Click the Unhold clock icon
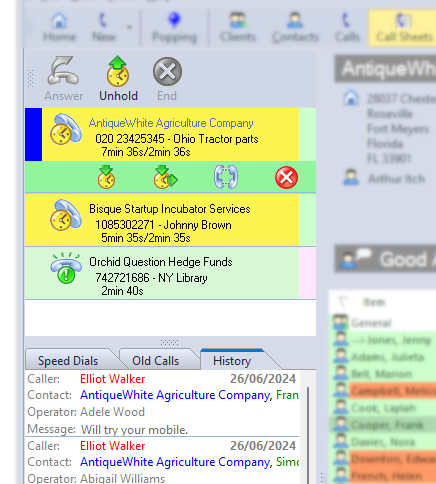This screenshot has height=484, width=436. point(118,71)
